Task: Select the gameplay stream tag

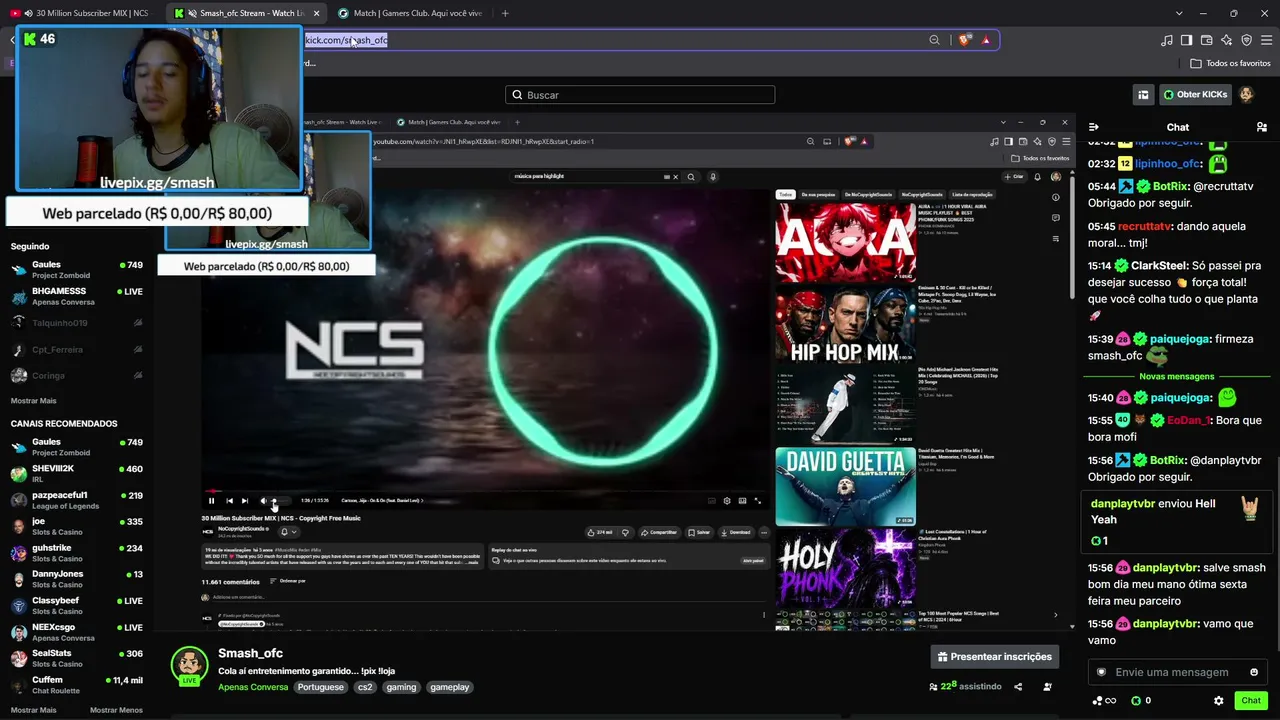Action: click(x=449, y=687)
